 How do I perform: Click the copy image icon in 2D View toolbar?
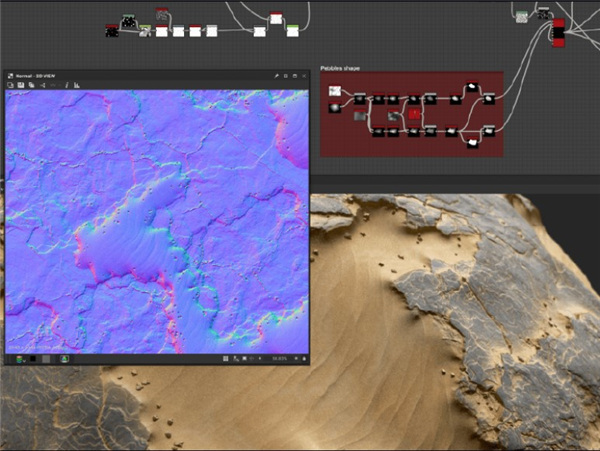pyautogui.click(x=31, y=86)
